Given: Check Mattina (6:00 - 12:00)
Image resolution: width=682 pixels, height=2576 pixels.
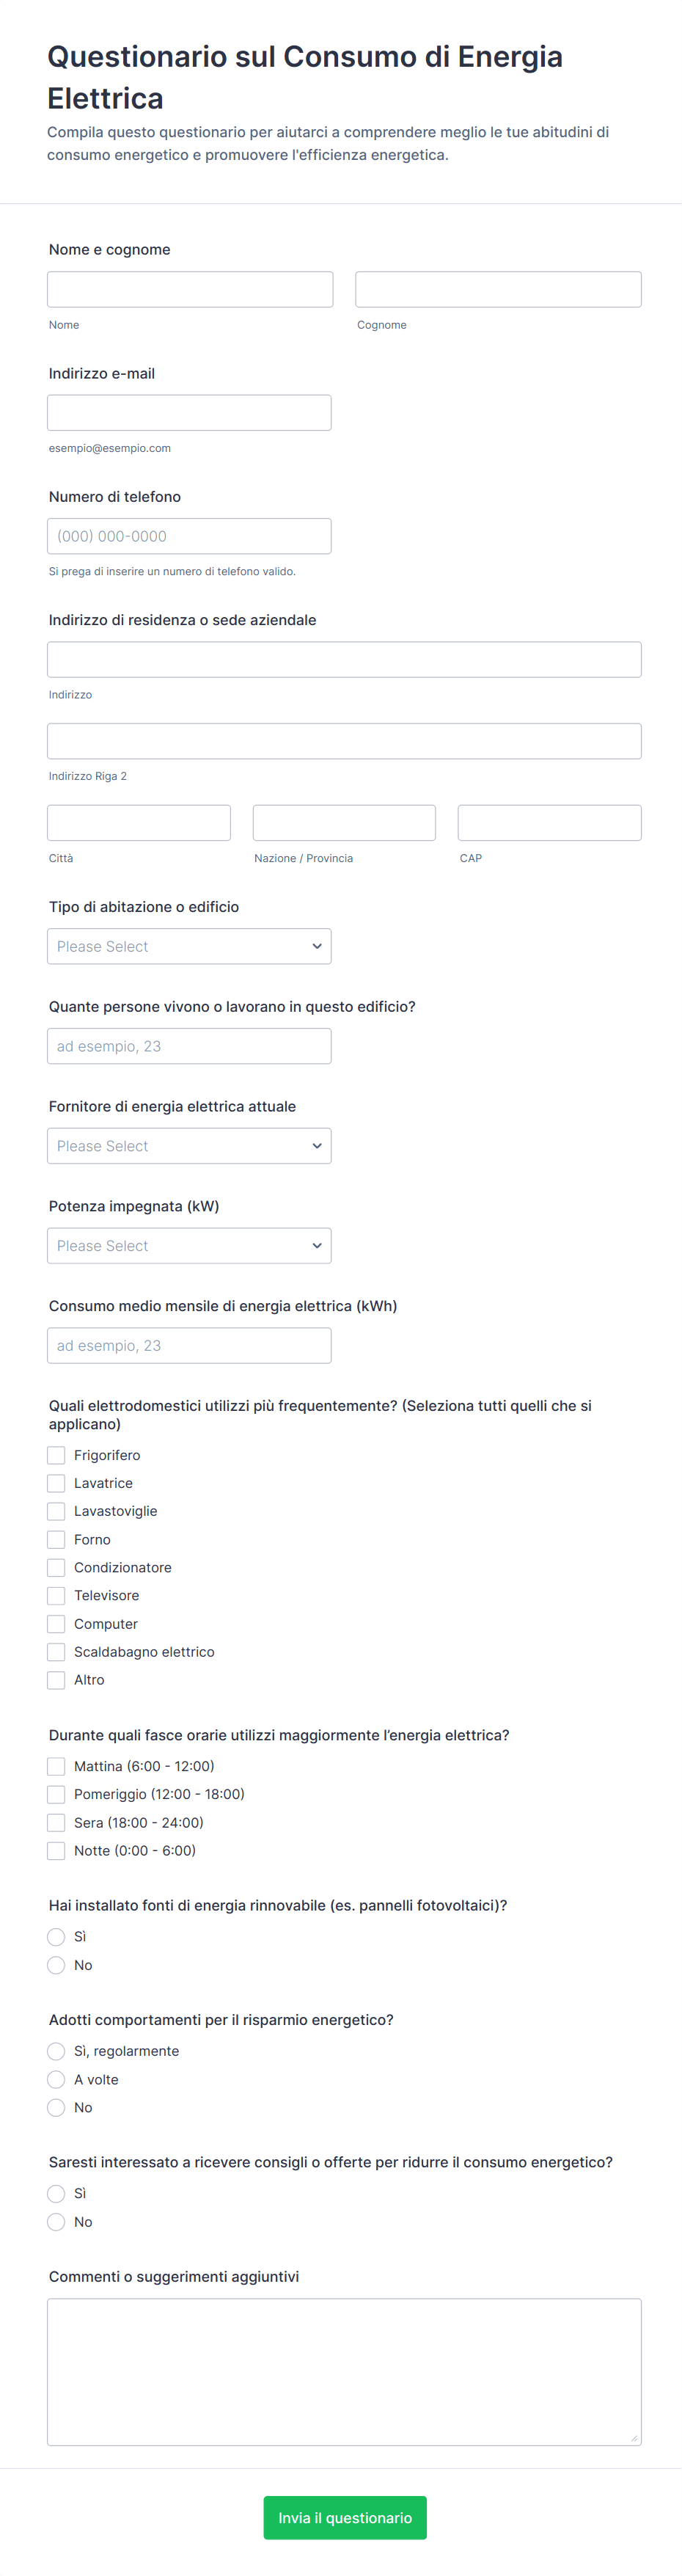Looking at the screenshot, I should (57, 1766).
